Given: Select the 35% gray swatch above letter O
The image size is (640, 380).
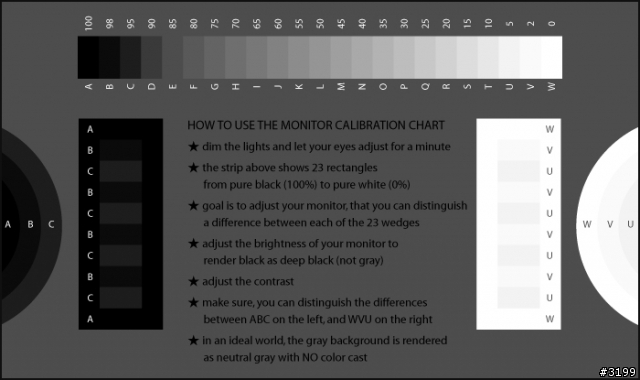Looking at the screenshot, I should click(383, 58).
